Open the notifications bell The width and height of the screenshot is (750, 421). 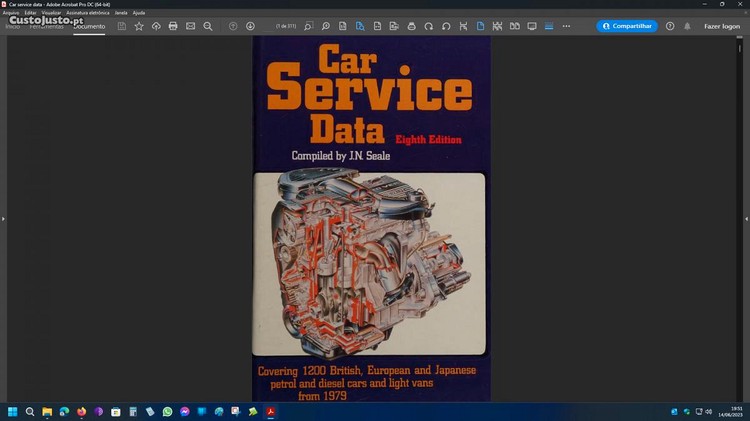coord(687,26)
